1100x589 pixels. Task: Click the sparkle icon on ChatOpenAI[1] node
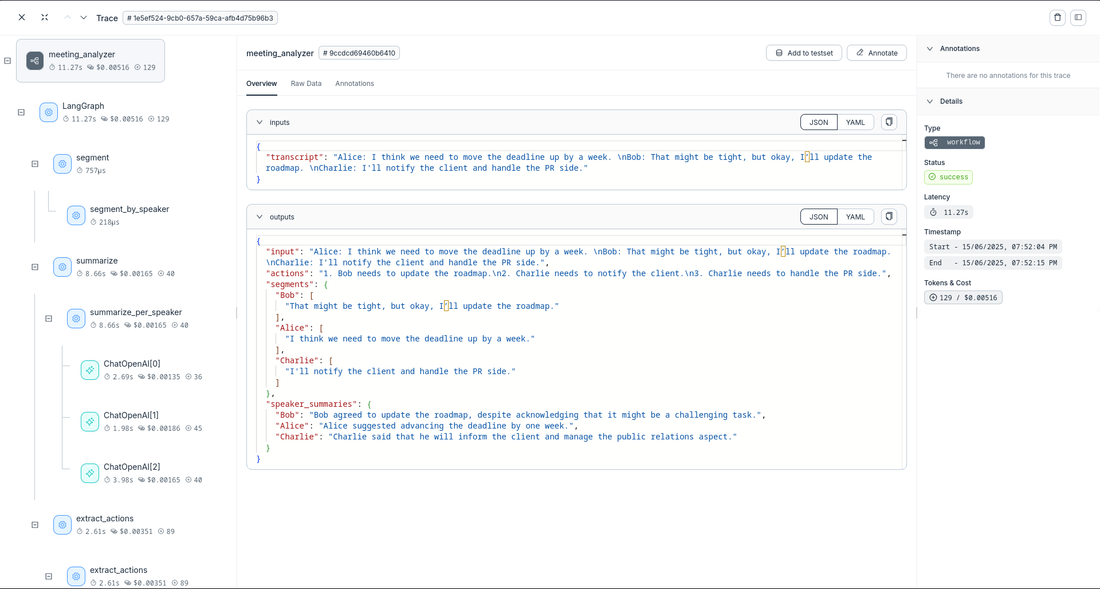pyautogui.click(x=89, y=421)
